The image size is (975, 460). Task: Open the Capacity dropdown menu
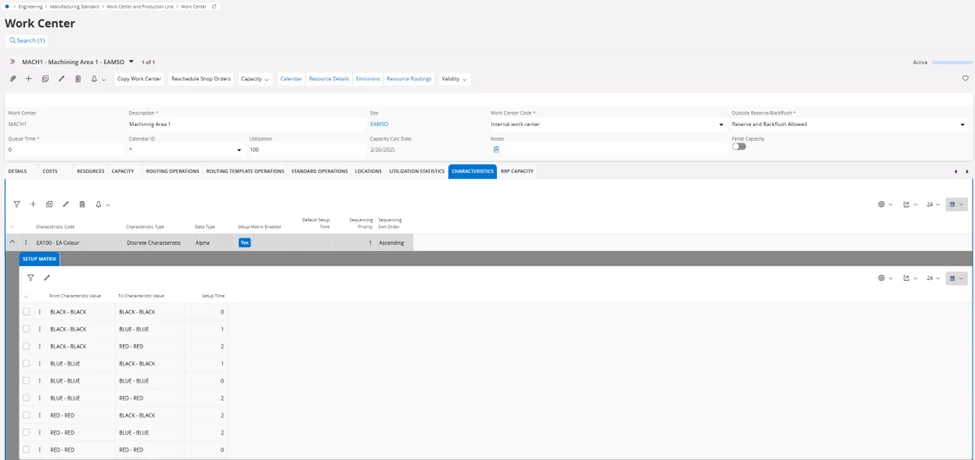(256, 79)
